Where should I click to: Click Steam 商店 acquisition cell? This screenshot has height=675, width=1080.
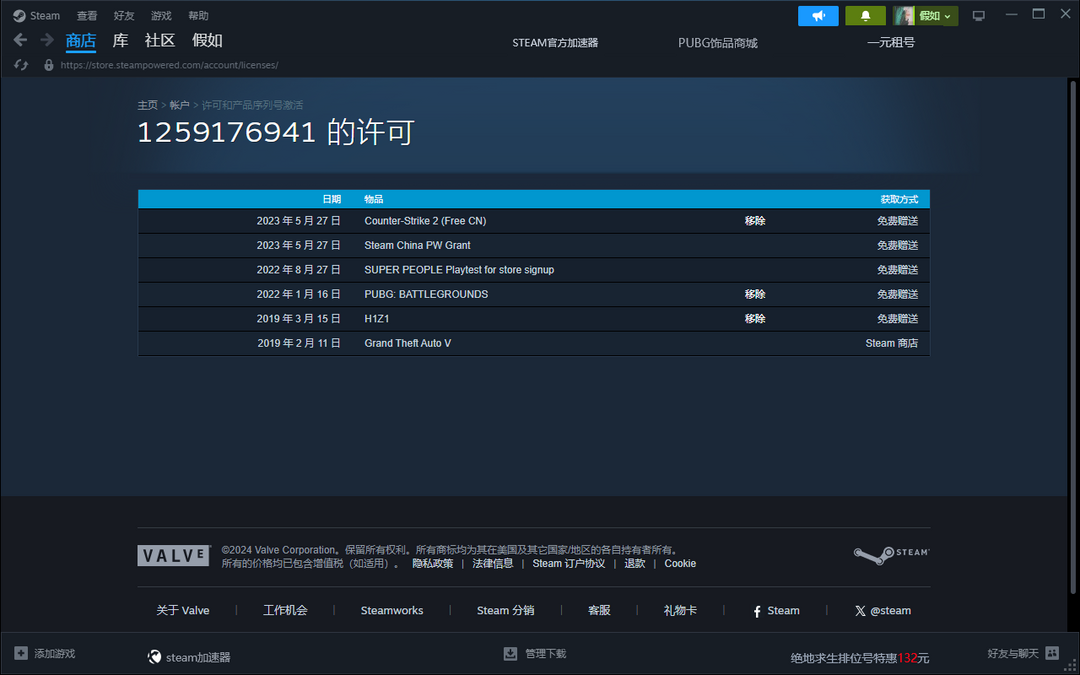(x=892, y=343)
